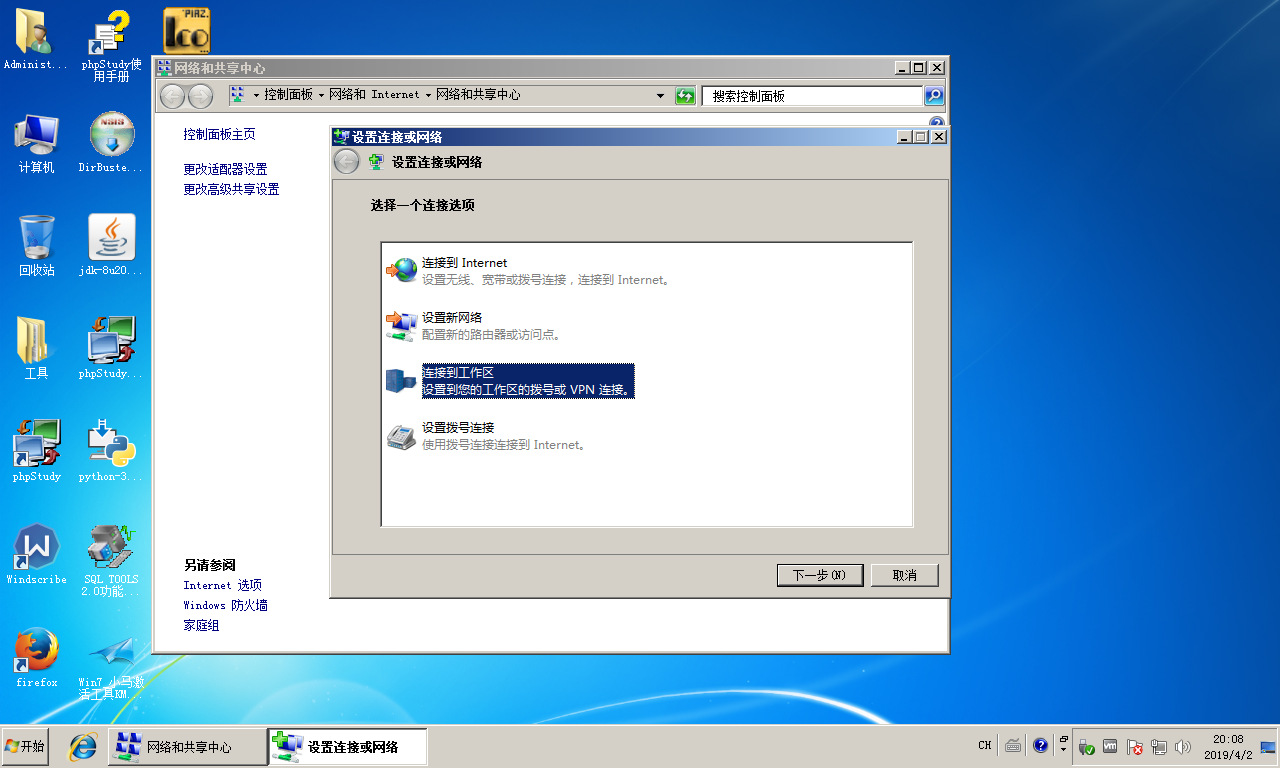Open Internet Explorer from the taskbar
Screen dimensions: 1280x768
[82, 746]
